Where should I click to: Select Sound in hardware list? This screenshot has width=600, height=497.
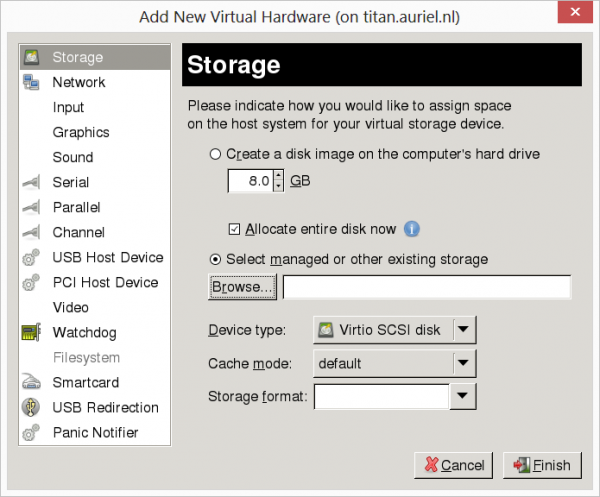click(x=73, y=158)
